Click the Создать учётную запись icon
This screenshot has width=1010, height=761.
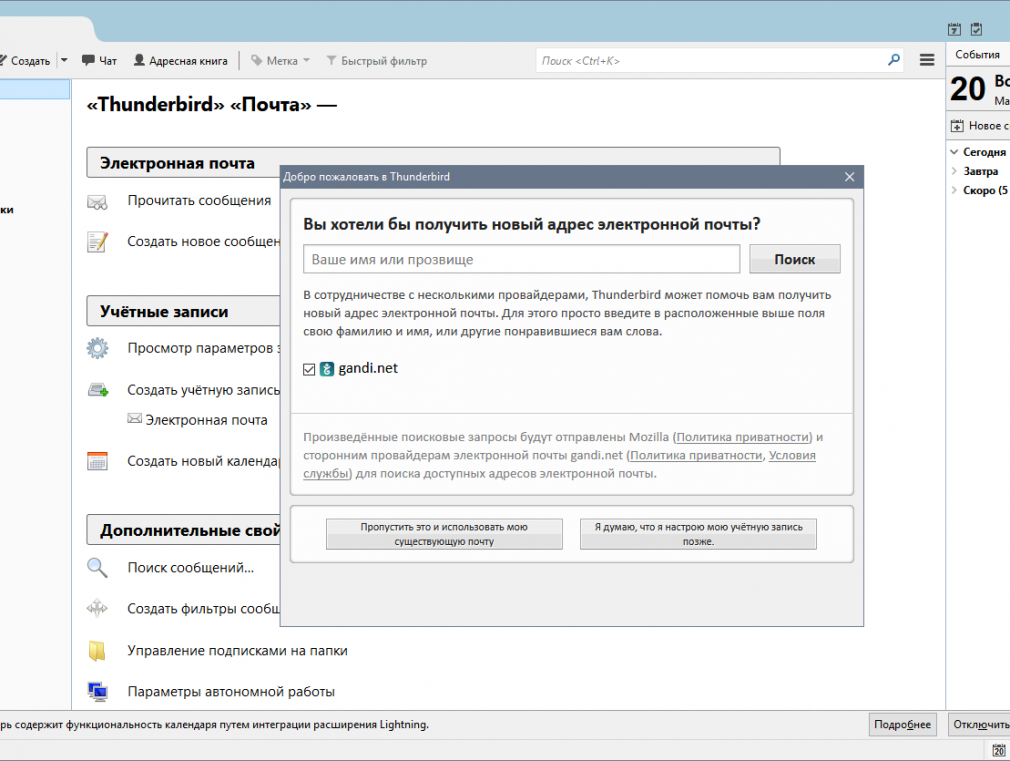[x=98, y=390]
